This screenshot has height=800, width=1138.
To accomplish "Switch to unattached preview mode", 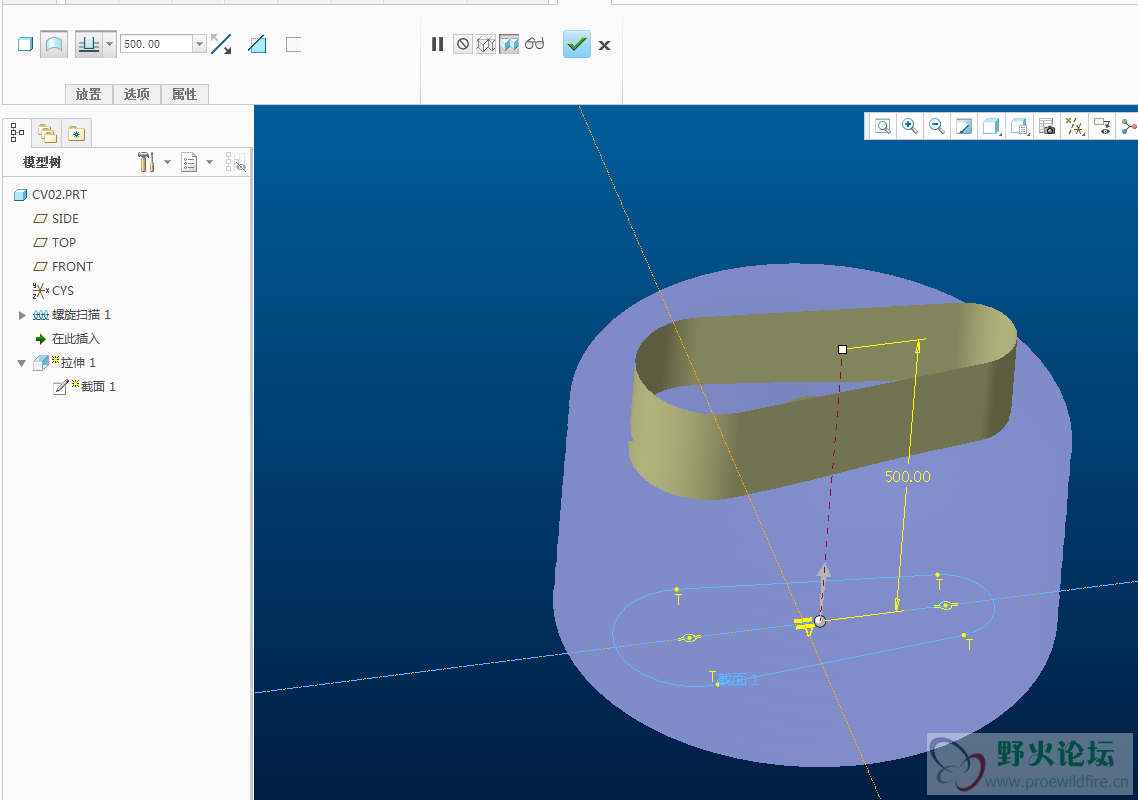I will click(x=486, y=44).
